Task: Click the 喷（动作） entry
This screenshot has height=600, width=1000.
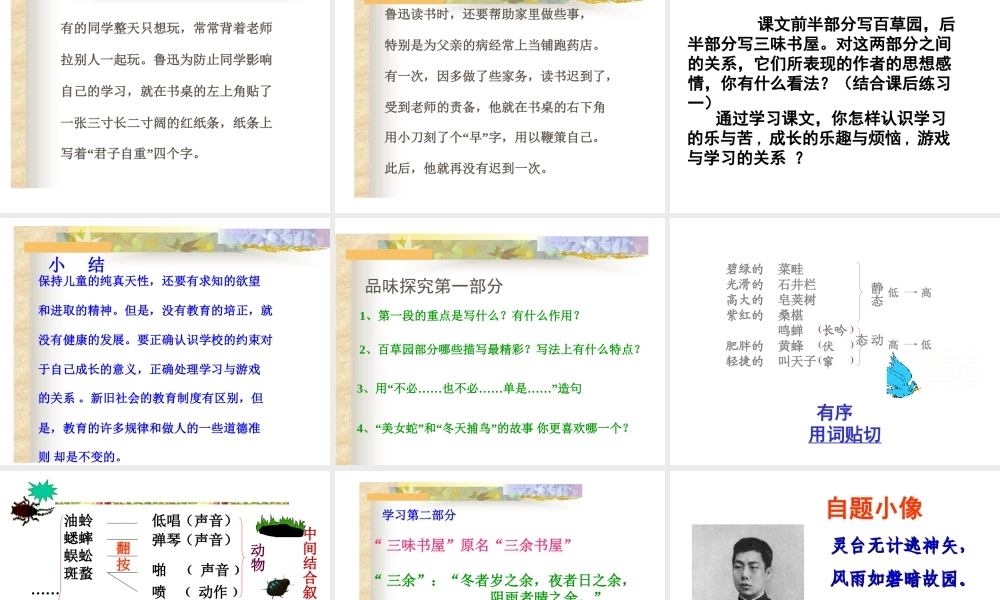Action: point(196,592)
